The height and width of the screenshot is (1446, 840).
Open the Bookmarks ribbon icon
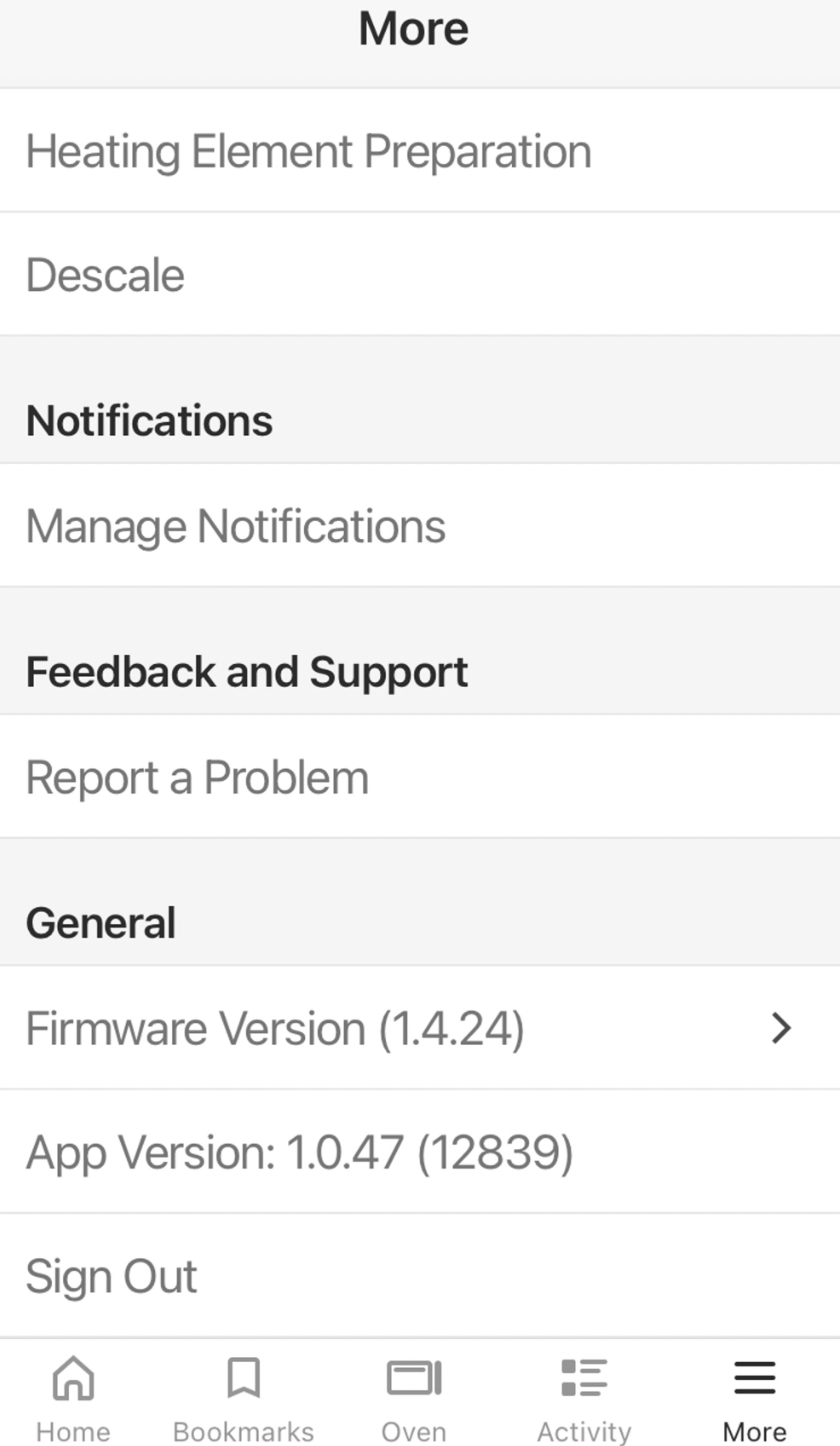243,1378
